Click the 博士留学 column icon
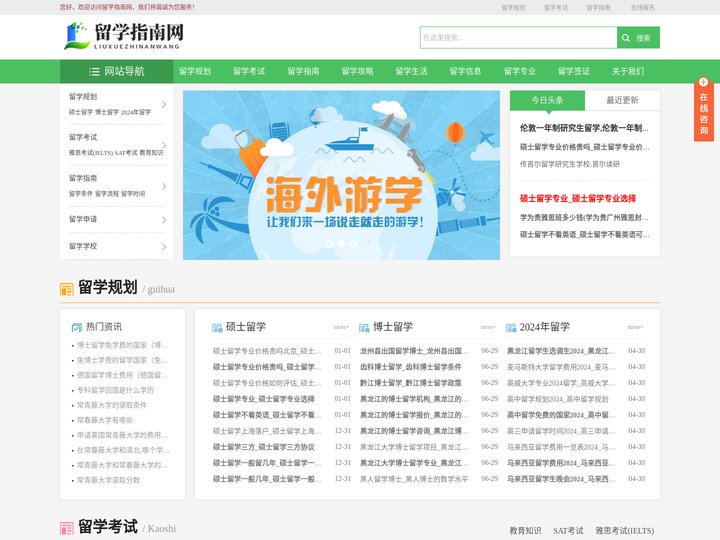 click(x=364, y=328)
